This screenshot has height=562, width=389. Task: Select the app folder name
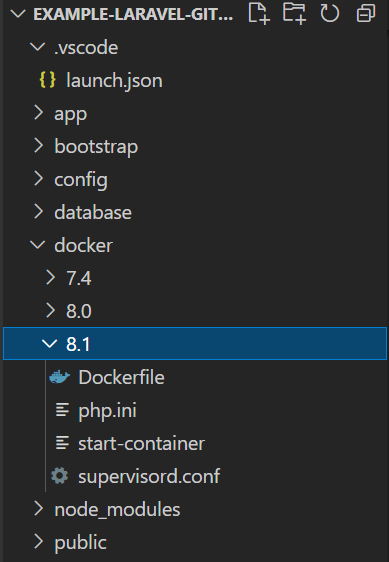(x=70, y=115)
